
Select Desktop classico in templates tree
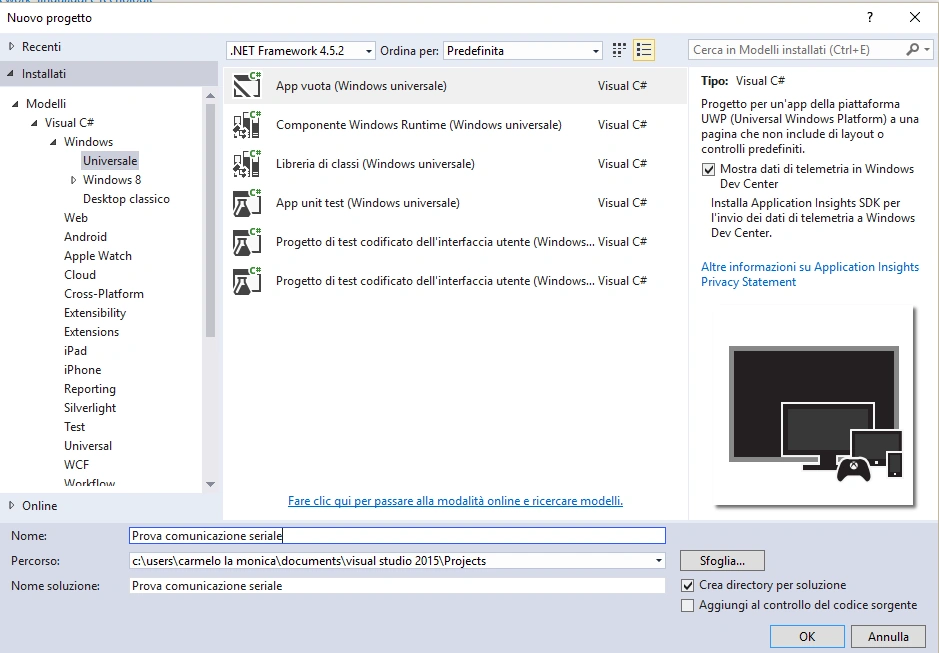126,199
